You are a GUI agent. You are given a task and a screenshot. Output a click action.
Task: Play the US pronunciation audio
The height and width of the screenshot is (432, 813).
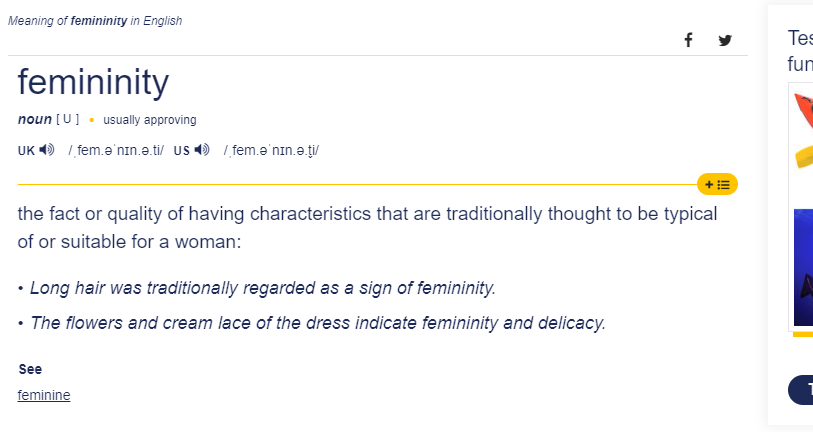coord(202,150)
